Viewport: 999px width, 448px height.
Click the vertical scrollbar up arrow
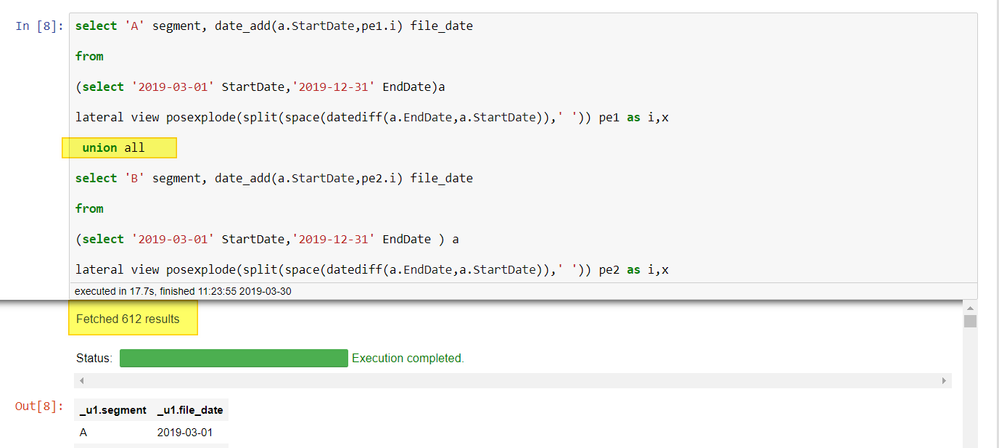[x=968, y=308]
